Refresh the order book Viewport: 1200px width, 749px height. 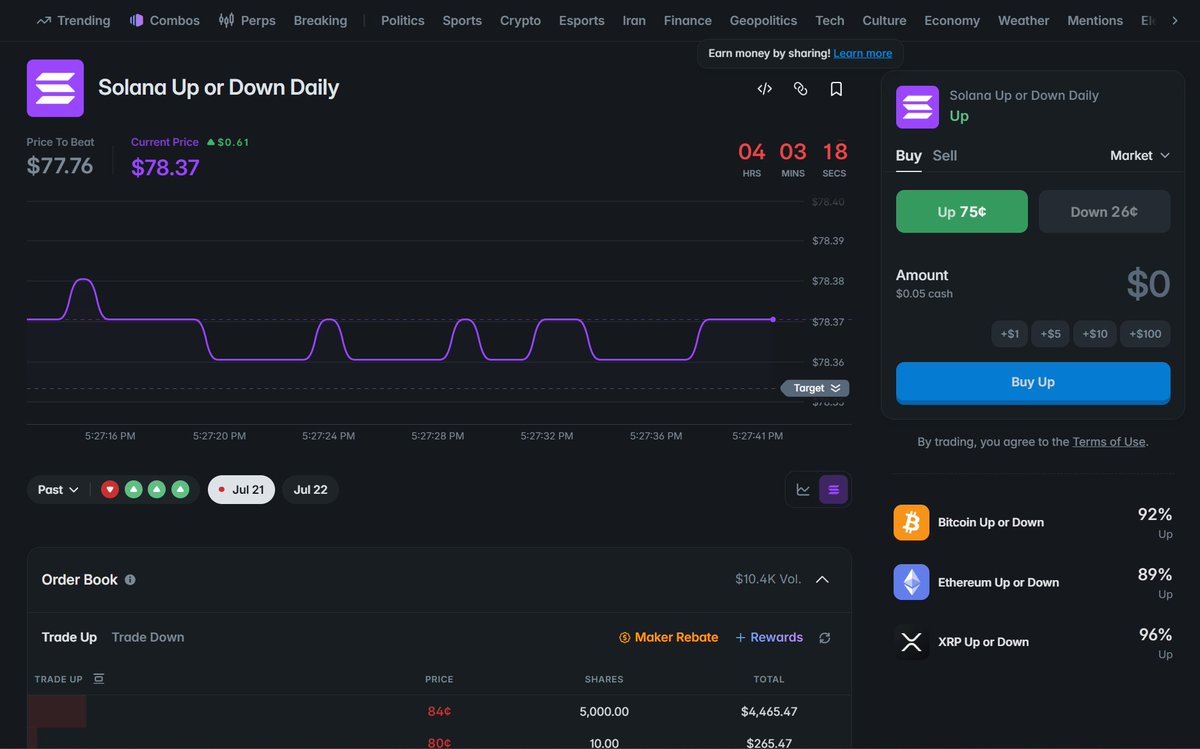pyautogui.click(x=824, y=637)
